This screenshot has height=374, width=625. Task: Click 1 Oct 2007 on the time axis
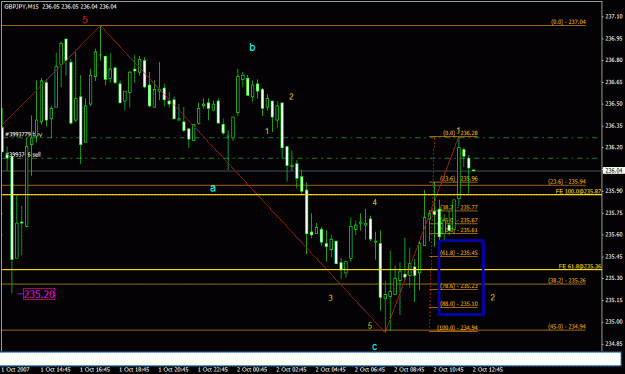[16, 370]
